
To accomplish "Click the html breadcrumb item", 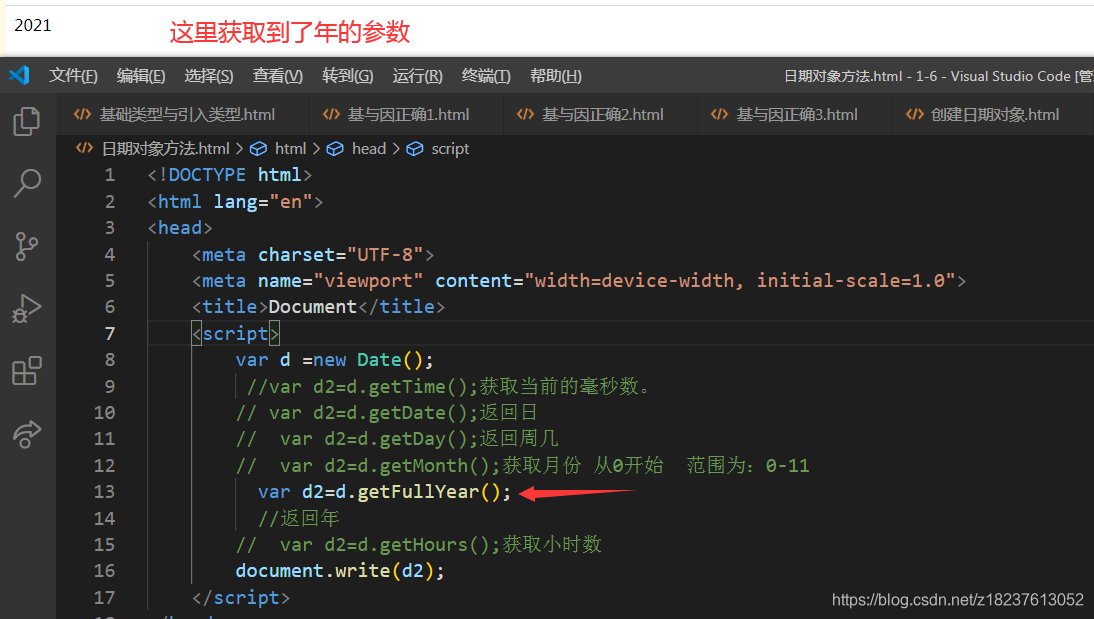I will [x=278, y=149].
